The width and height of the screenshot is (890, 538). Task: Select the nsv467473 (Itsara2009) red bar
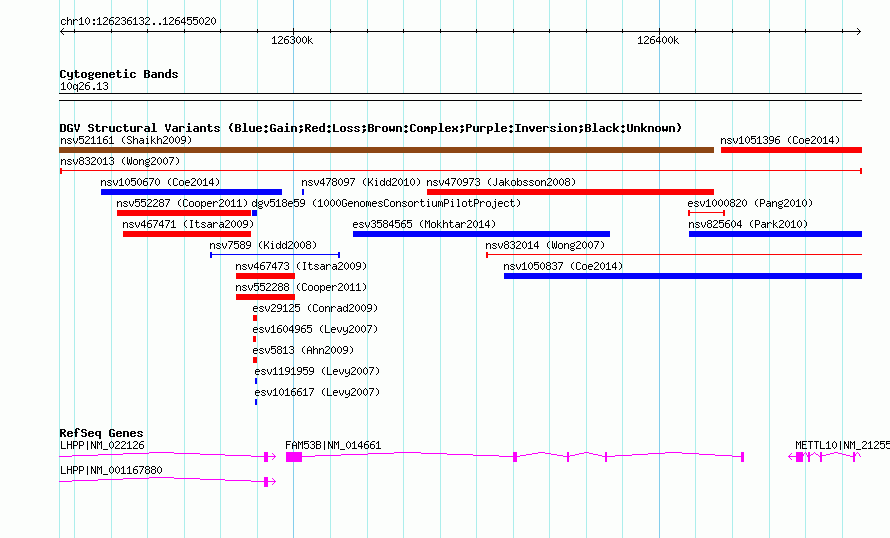[265, 276]
